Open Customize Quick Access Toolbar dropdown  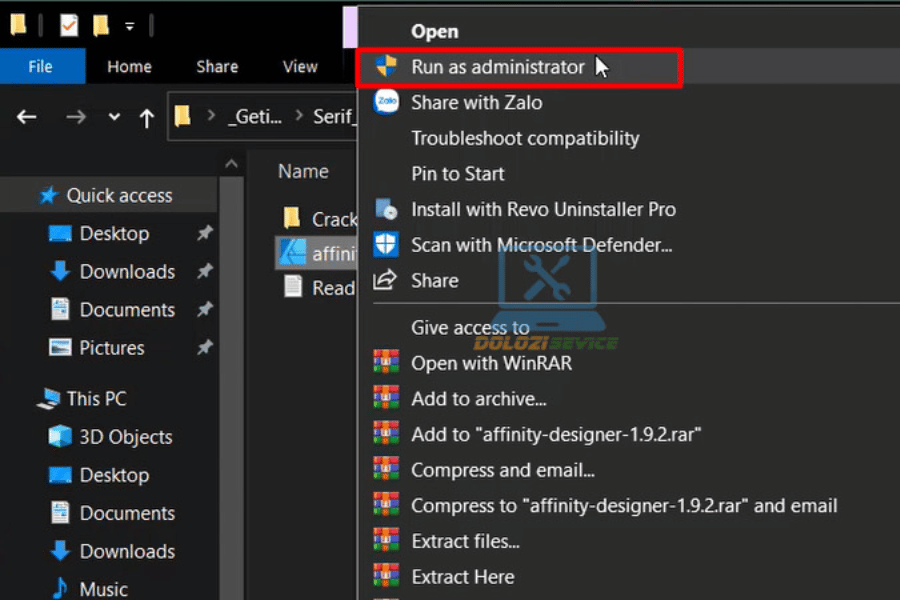click(130, 27)
